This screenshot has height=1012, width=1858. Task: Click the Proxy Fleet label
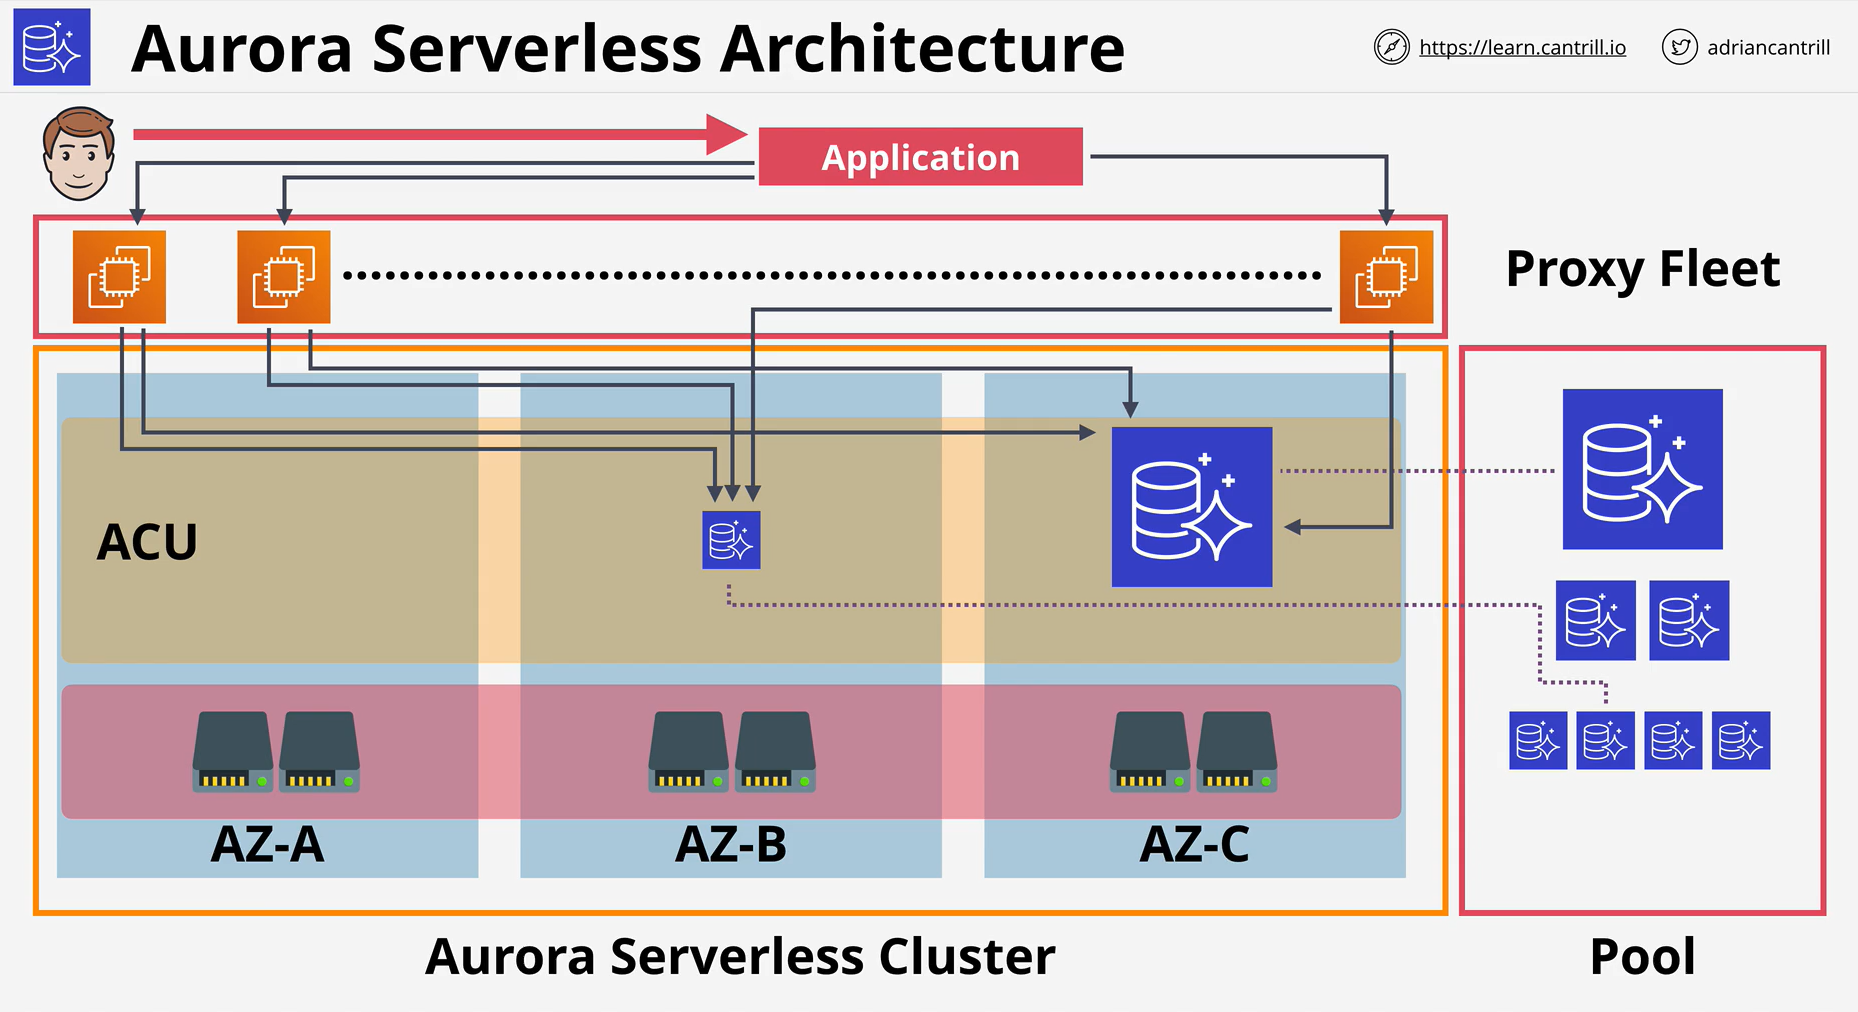click(x=1643, y=269)
